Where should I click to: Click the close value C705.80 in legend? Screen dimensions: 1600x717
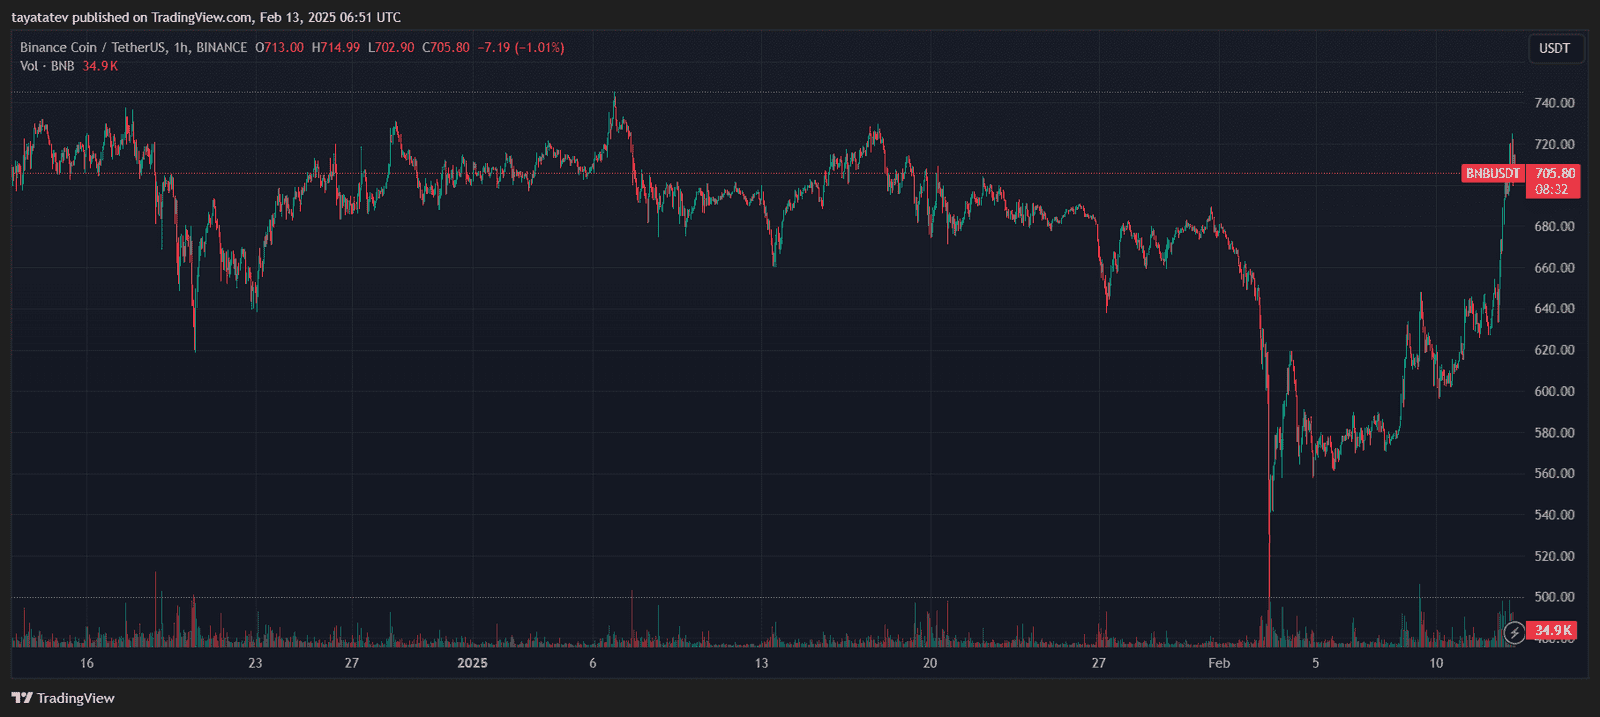(446, 47)
